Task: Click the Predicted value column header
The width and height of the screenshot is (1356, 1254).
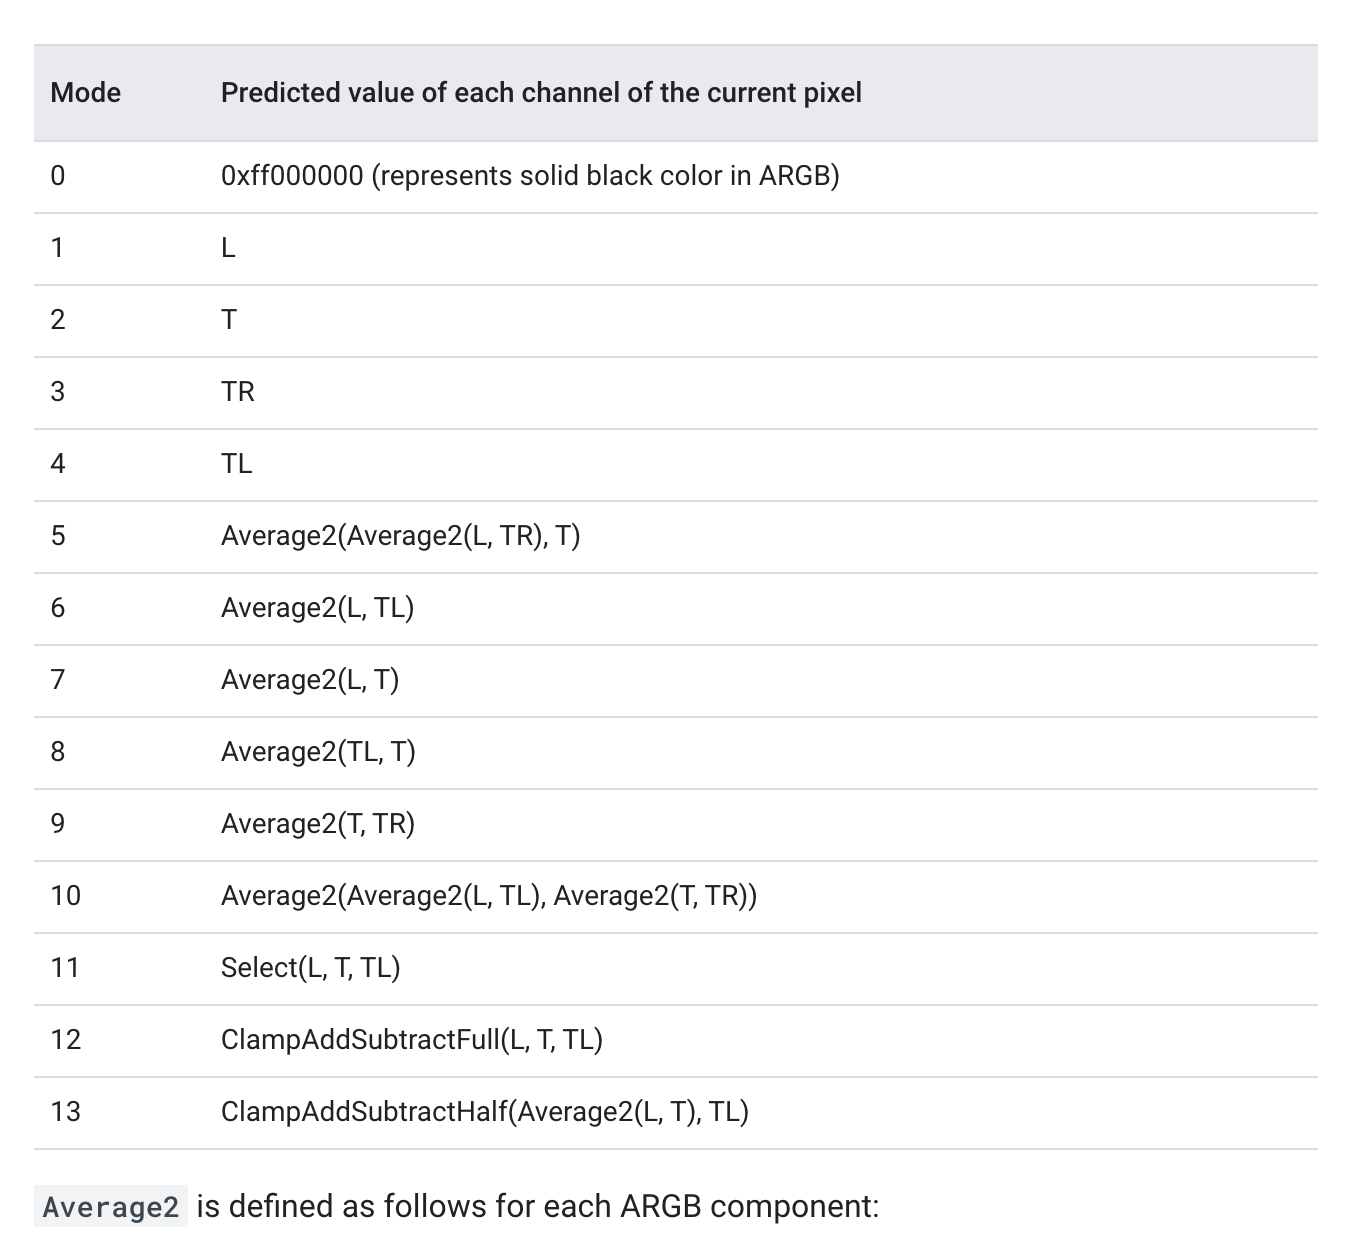Action: pyautogui.click(x=540, y=93)
